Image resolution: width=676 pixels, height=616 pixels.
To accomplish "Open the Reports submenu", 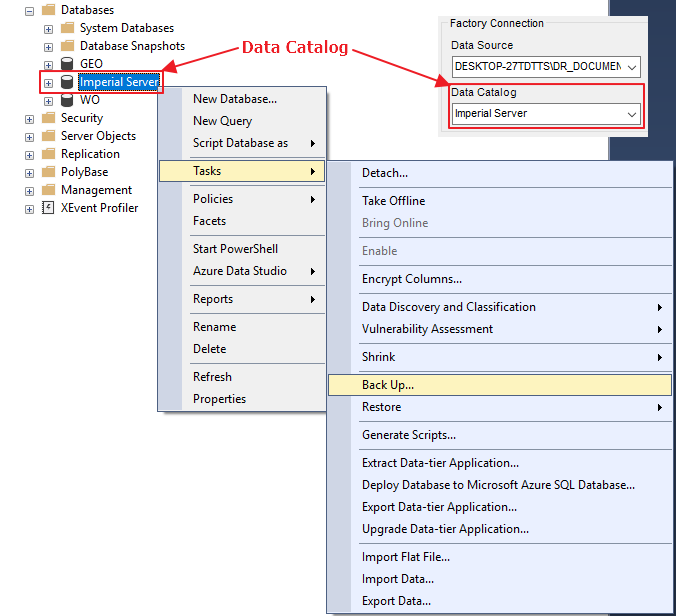I will [242, 299].
